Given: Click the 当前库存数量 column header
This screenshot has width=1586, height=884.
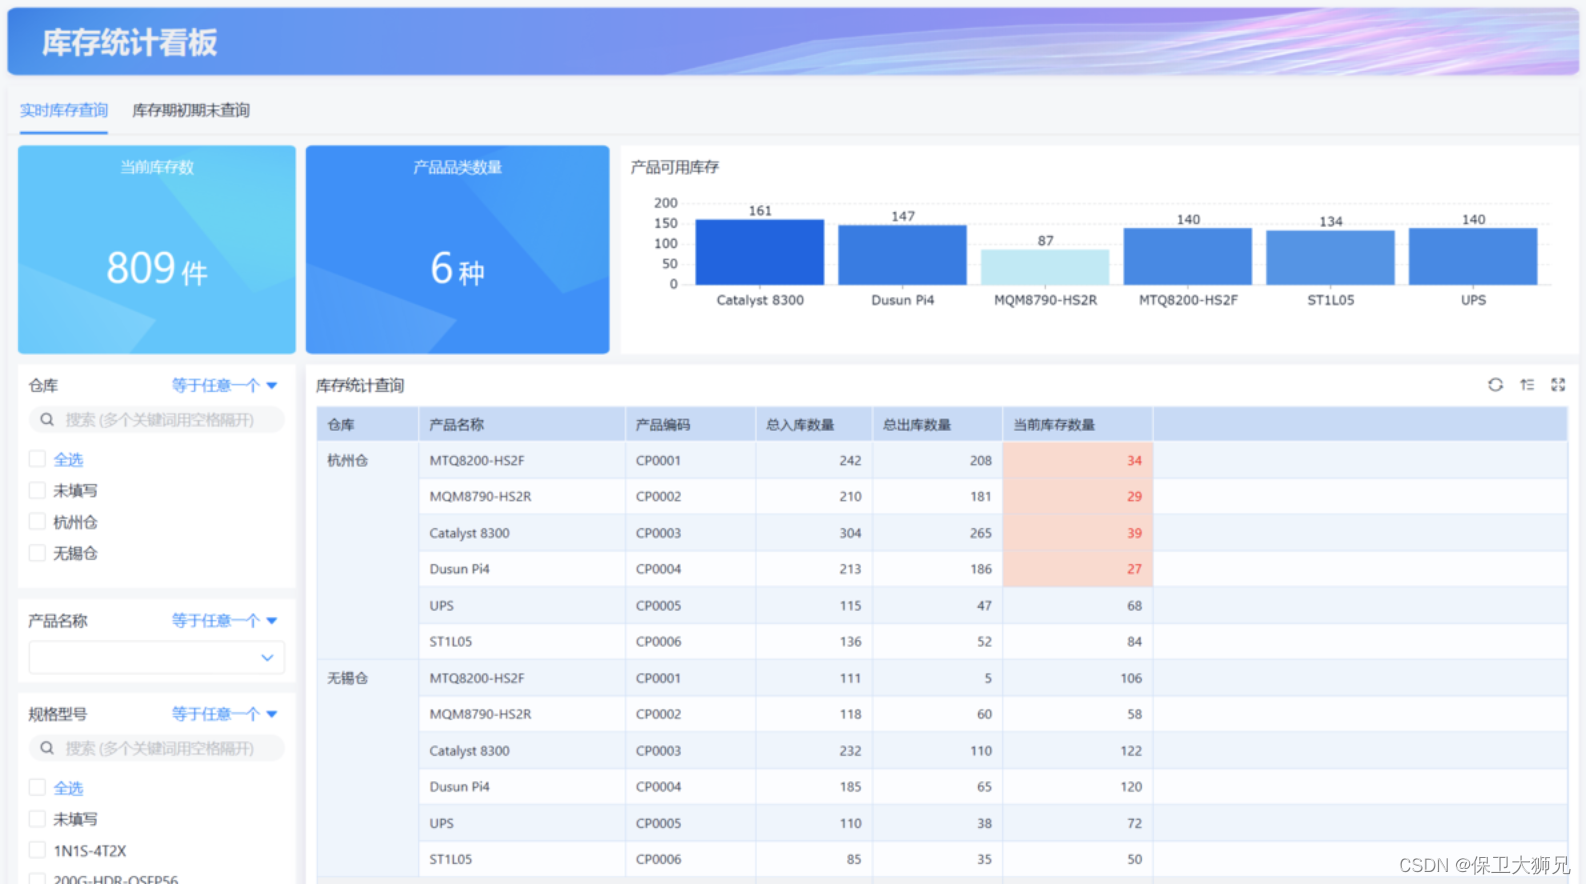Looking at the screenshot, I should 1078,424.
